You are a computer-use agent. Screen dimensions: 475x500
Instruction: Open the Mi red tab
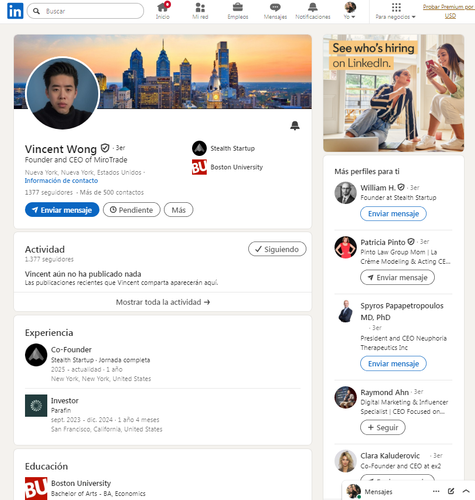200,11
